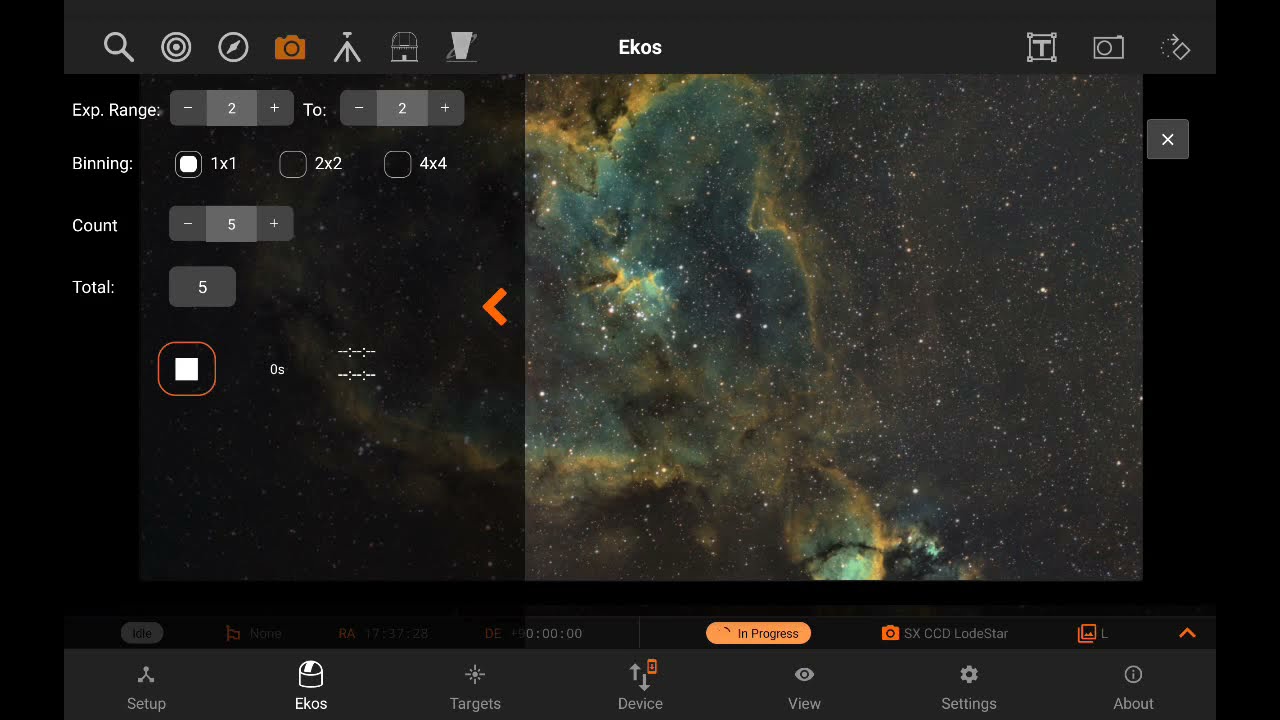Click the status bar camera icon
Screen dimensions: 1280x720
(890, 633)
